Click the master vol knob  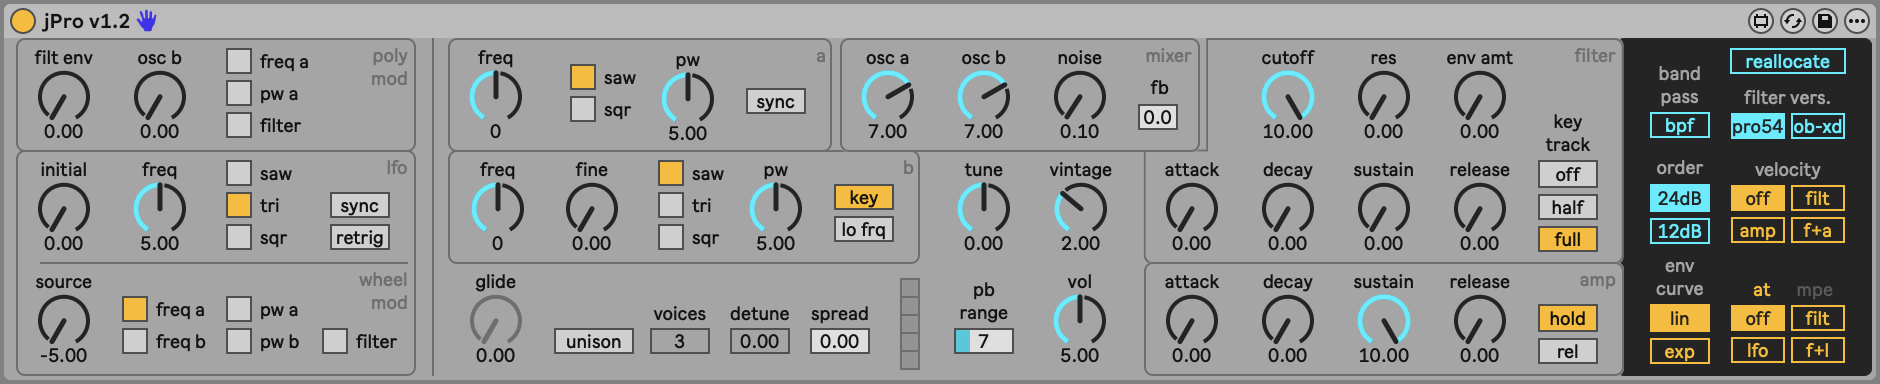coord(1079,321)
